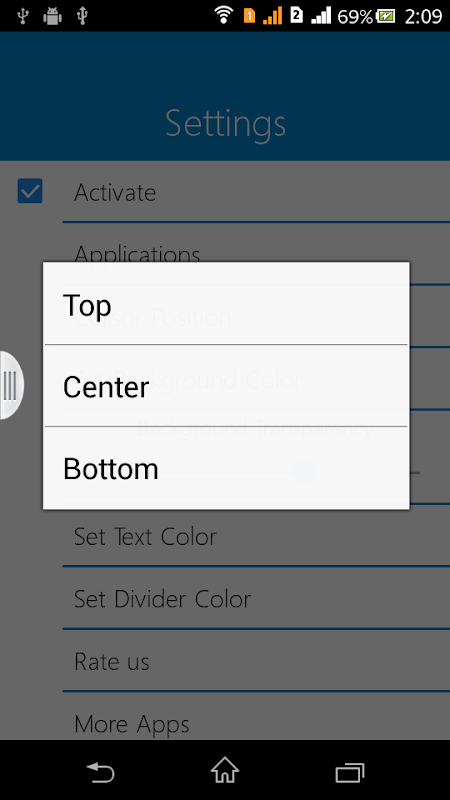
Task: Tap the Settings header title
Action: click(225, 123)
